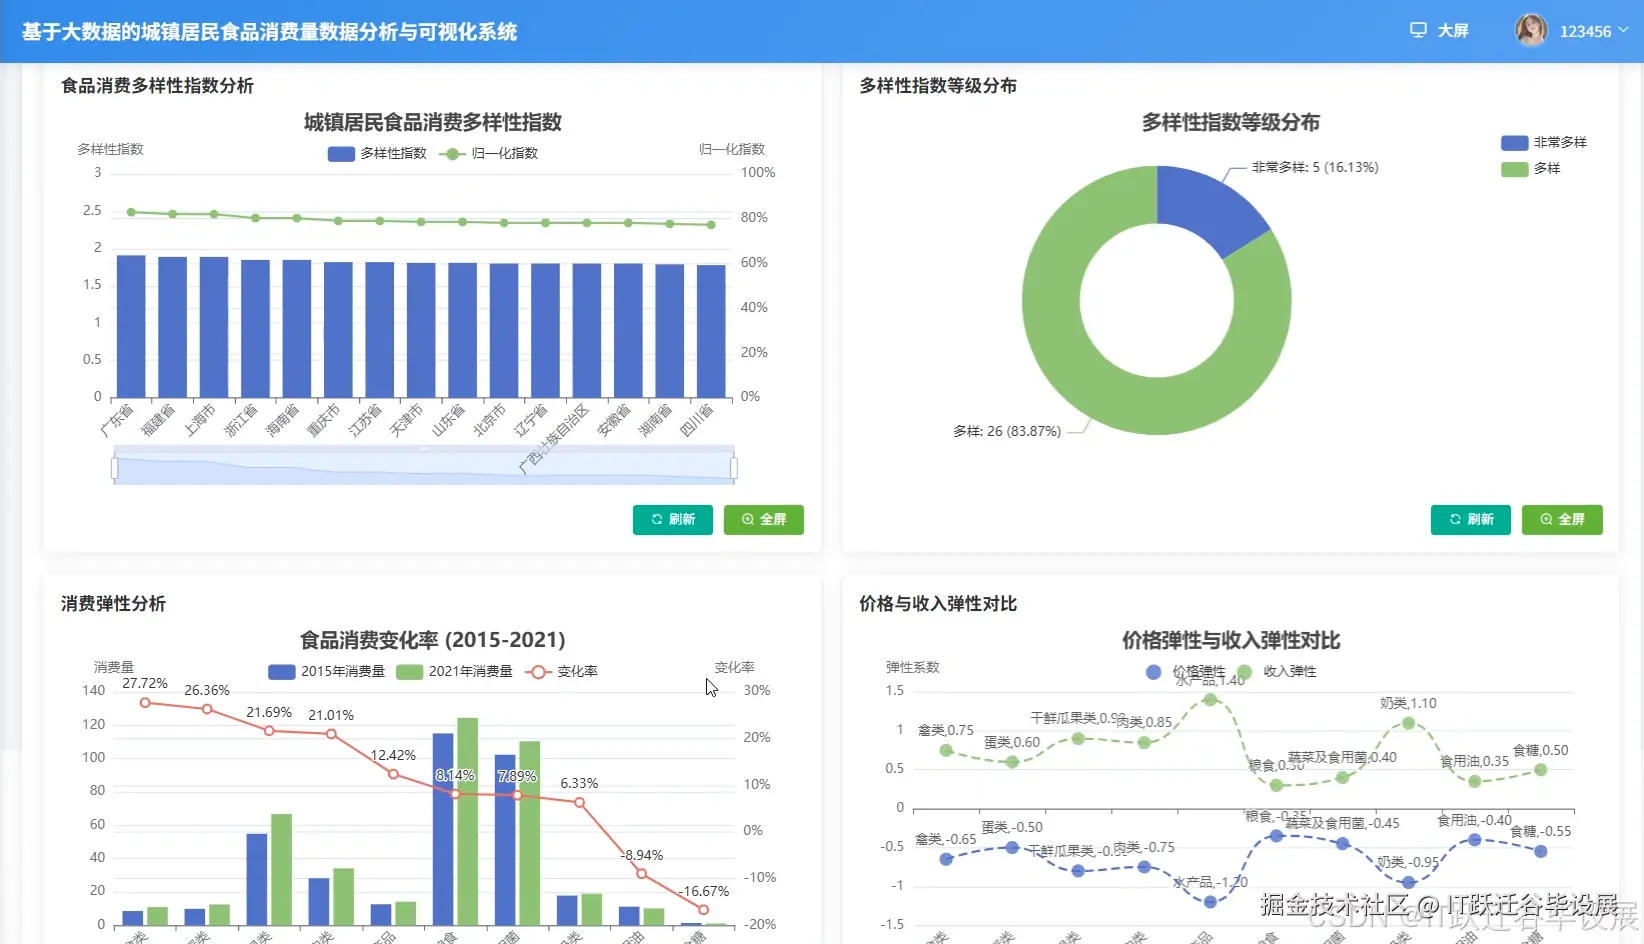Image resolution: width=1644 pixels, height=944 pixels.
Task: Click the 6.33% change rate data point
Action: point(579,803)
